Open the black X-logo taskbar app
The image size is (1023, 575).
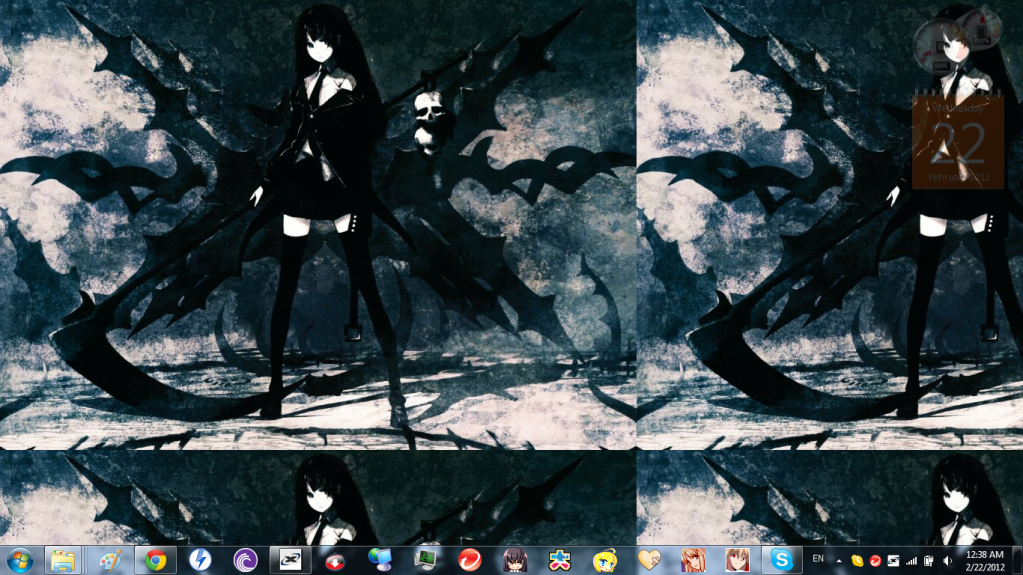290,560
